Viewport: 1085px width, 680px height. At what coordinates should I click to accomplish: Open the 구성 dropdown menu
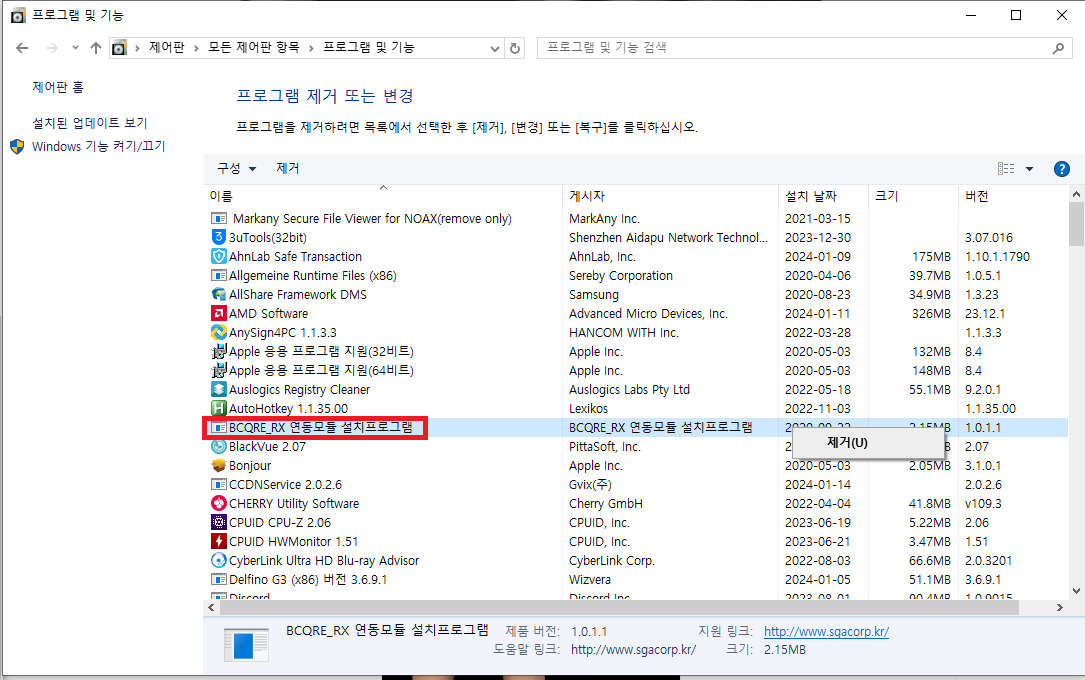point(237,168)
